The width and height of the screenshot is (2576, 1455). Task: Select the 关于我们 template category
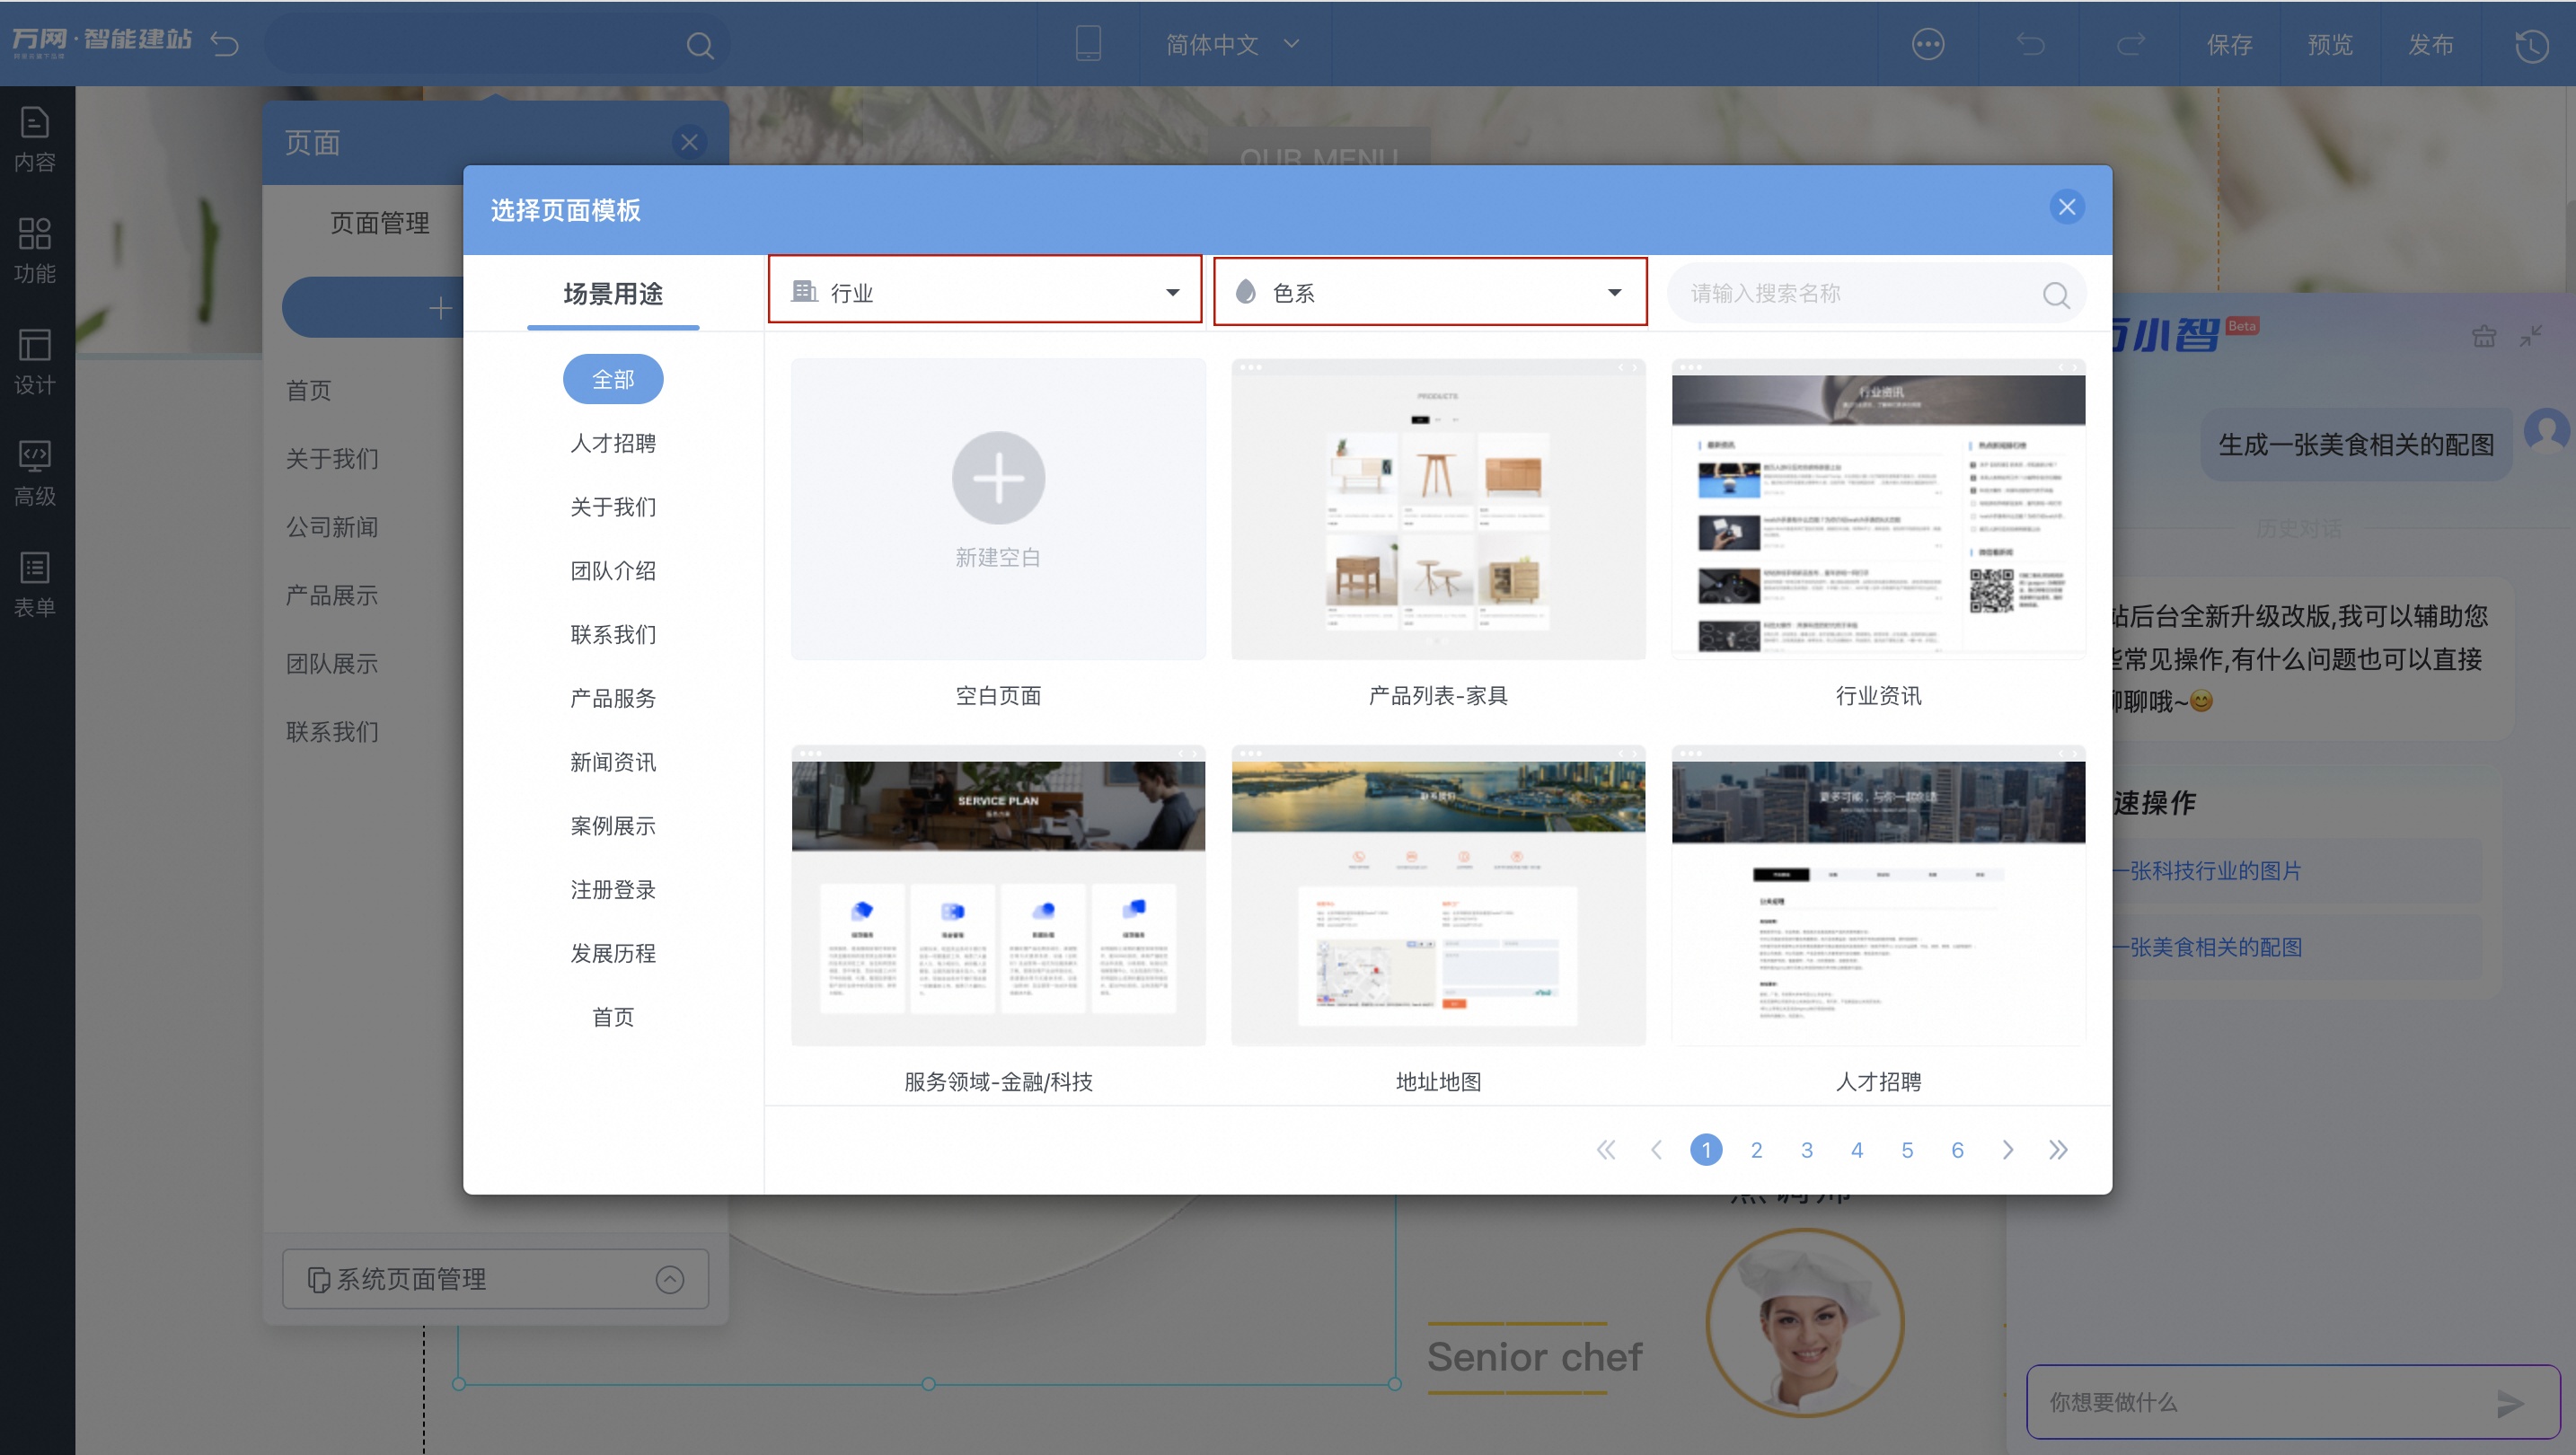(613, 507)
